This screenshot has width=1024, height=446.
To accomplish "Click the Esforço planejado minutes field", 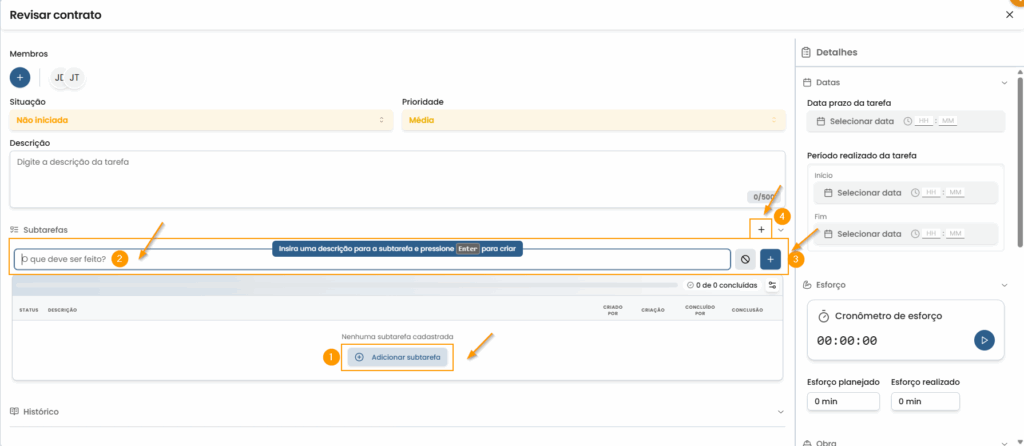I will click(843, 401).
